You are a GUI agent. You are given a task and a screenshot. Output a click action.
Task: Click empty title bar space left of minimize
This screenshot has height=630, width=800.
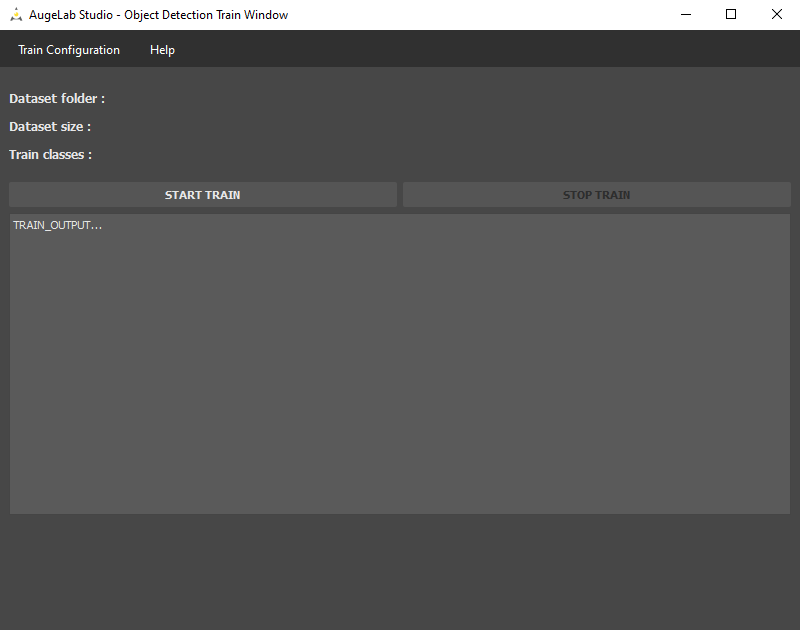click(x=480, y=15)
